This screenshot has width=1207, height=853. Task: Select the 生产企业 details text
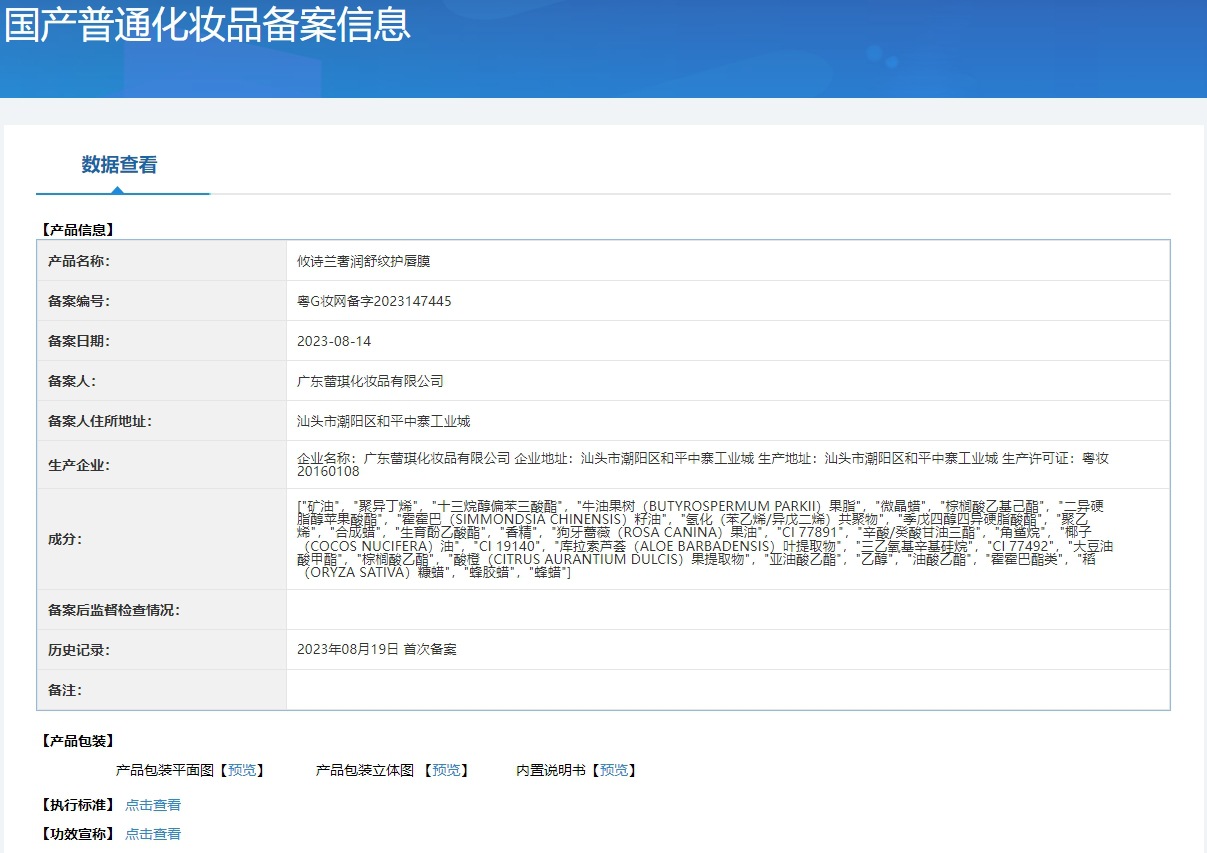pyautogui.click(x=703, y=465)
